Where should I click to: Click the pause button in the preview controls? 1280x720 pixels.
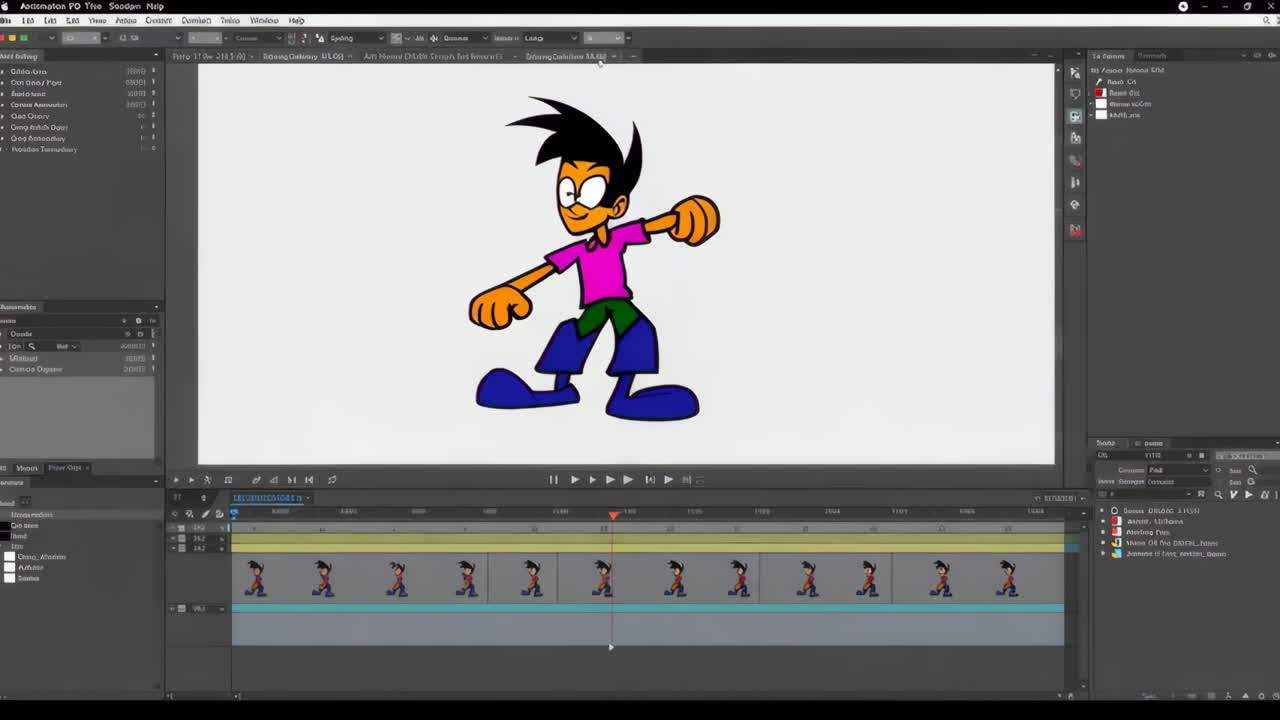(x=553, y=479)
